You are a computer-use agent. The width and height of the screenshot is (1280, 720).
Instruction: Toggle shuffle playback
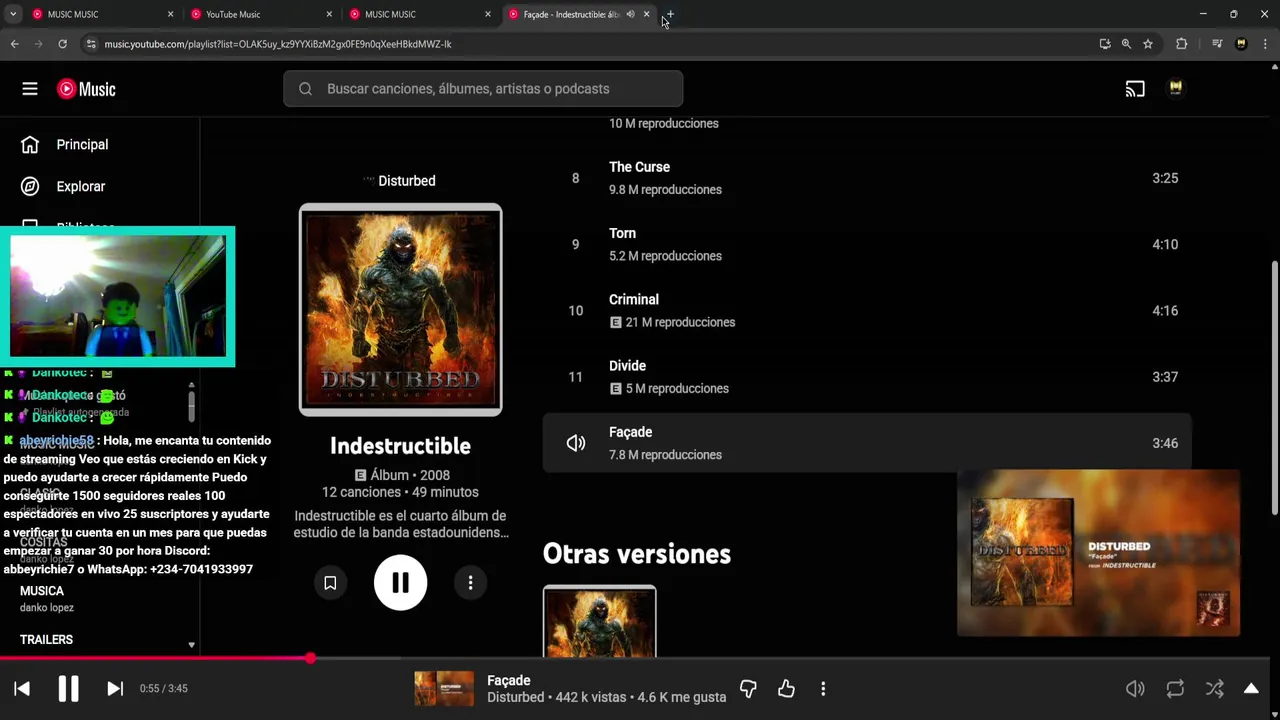(x=1214, y=689)
